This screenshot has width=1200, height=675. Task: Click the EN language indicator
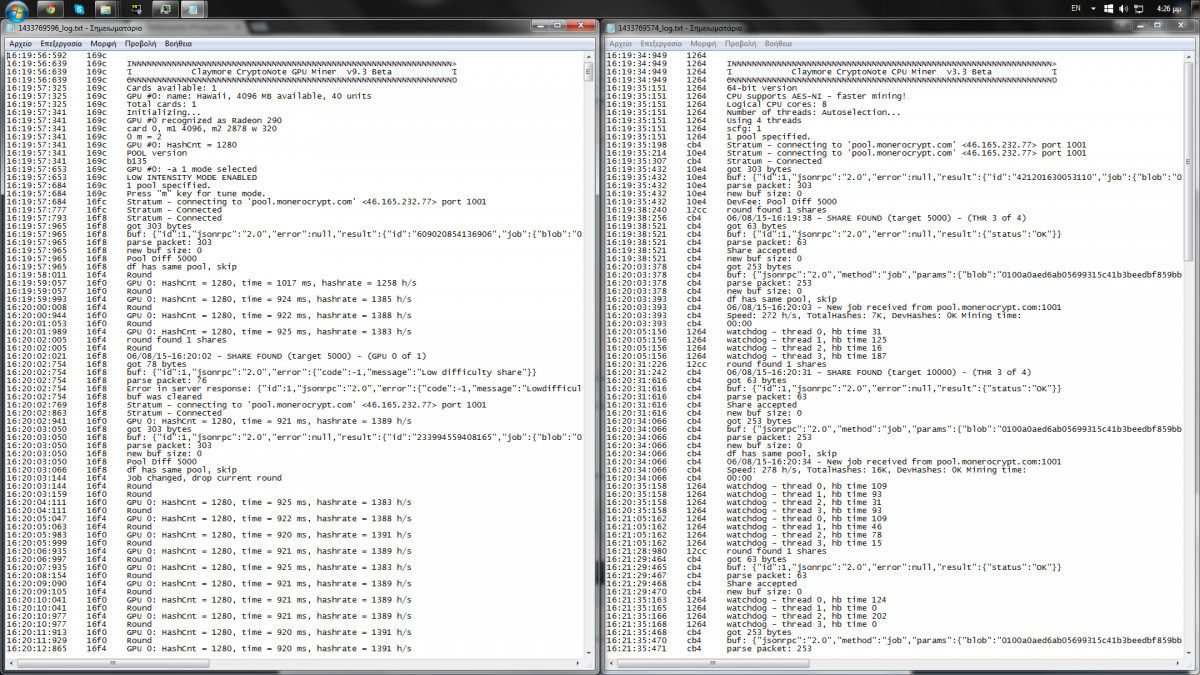pos(1076,8)
